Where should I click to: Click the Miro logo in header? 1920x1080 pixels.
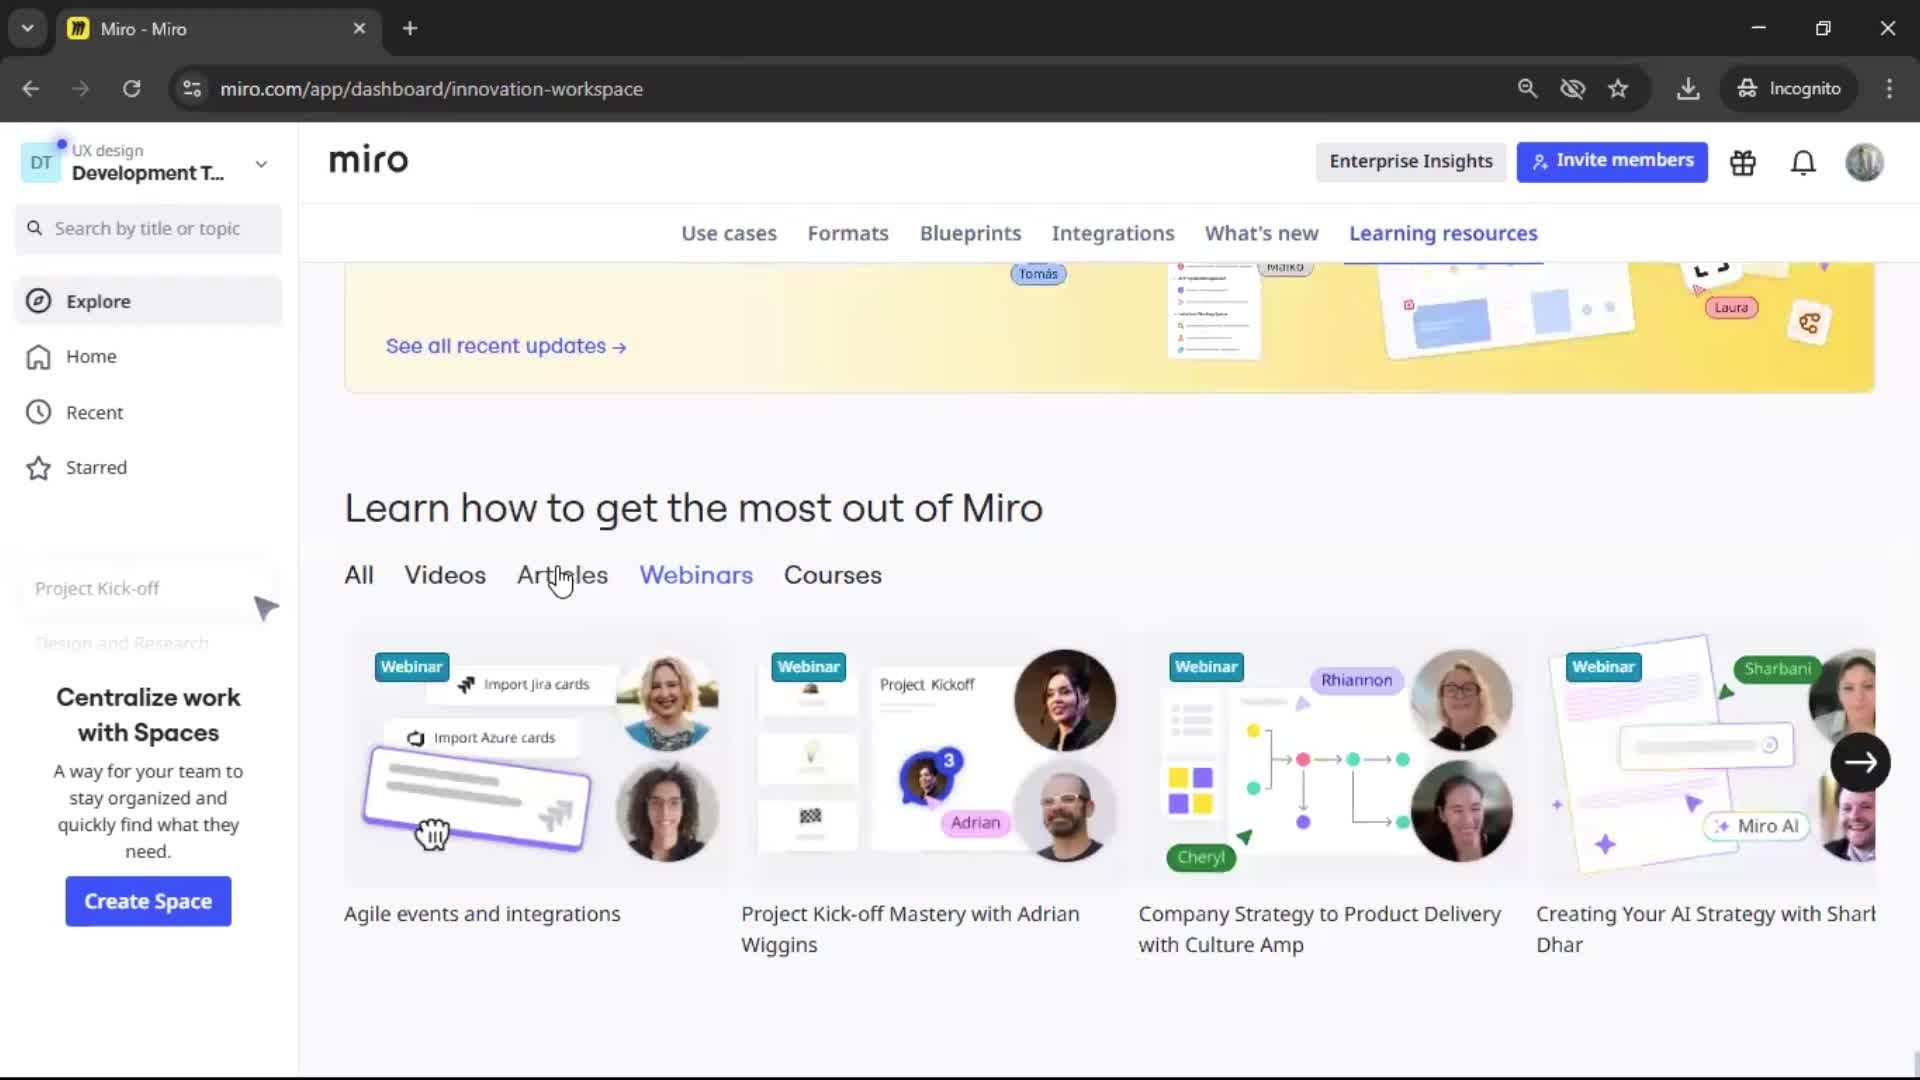368,161
